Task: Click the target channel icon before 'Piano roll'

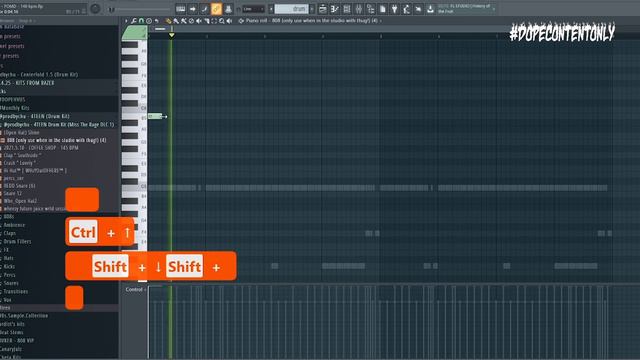Action: (x=241, y=21)
